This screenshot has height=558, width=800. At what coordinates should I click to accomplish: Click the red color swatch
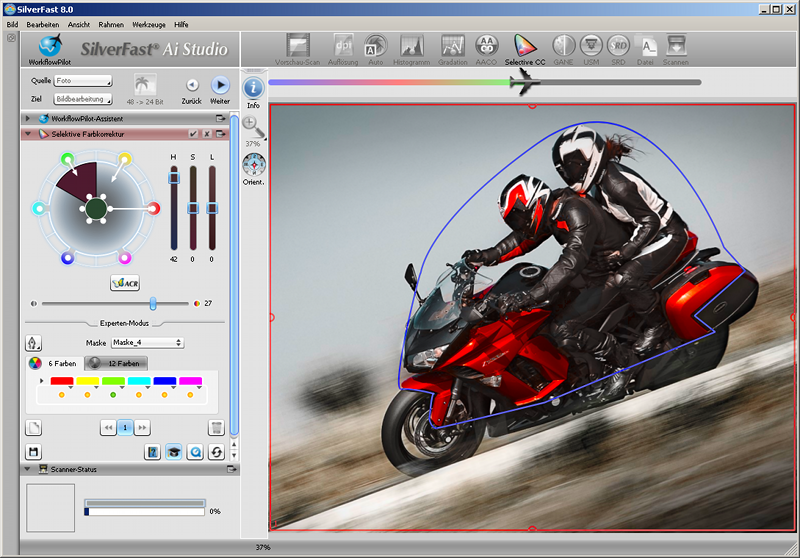pyautogui.click(x=61, y=382)
